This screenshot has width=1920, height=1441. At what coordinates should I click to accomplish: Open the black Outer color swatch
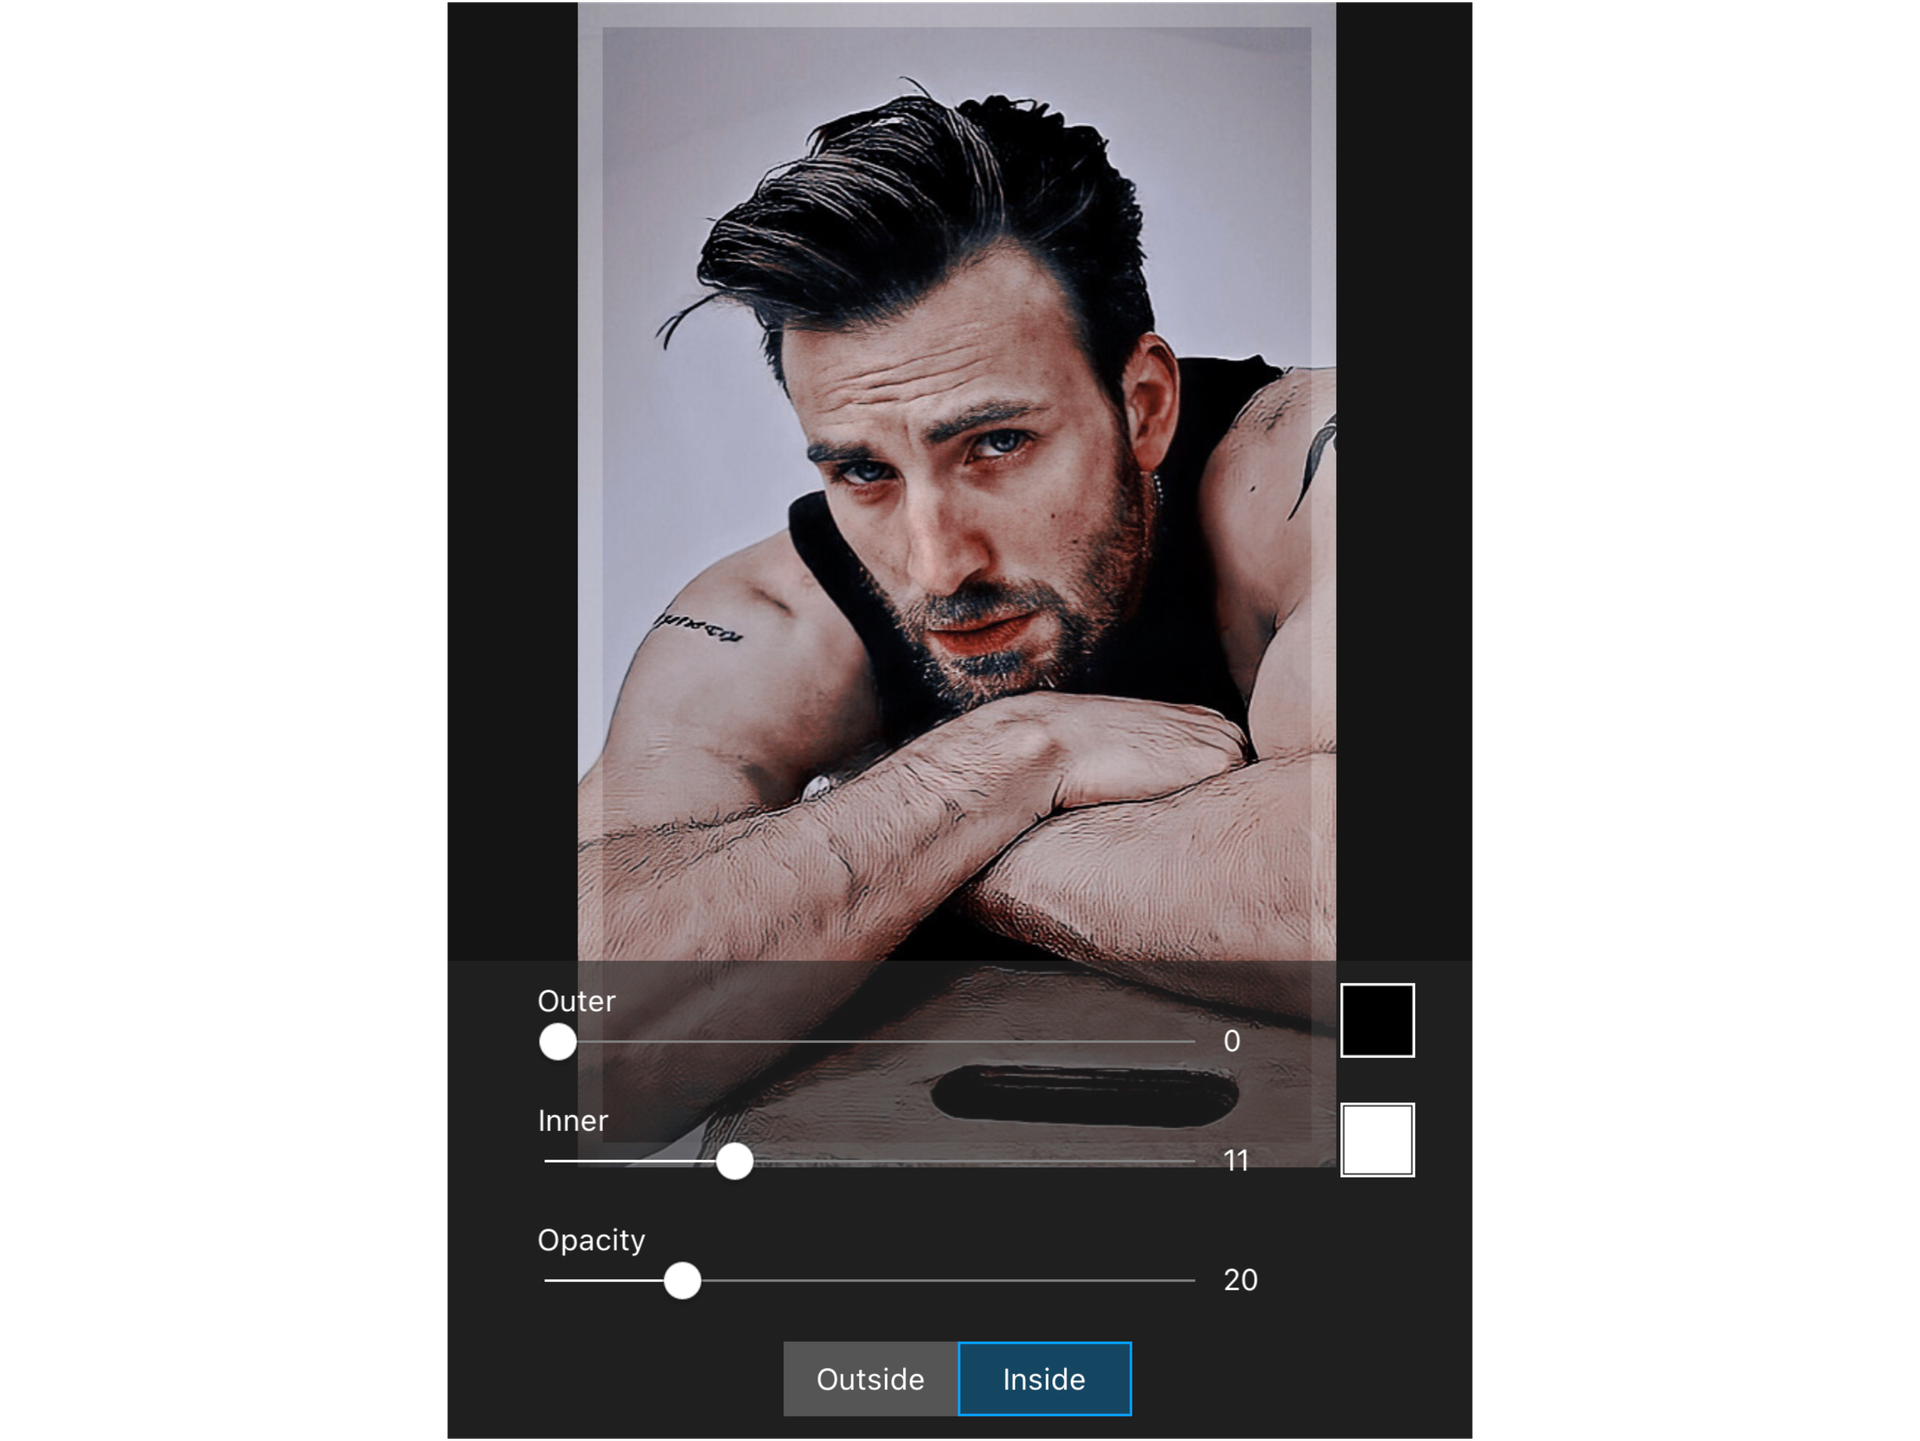click(x=1377, y=1020)
